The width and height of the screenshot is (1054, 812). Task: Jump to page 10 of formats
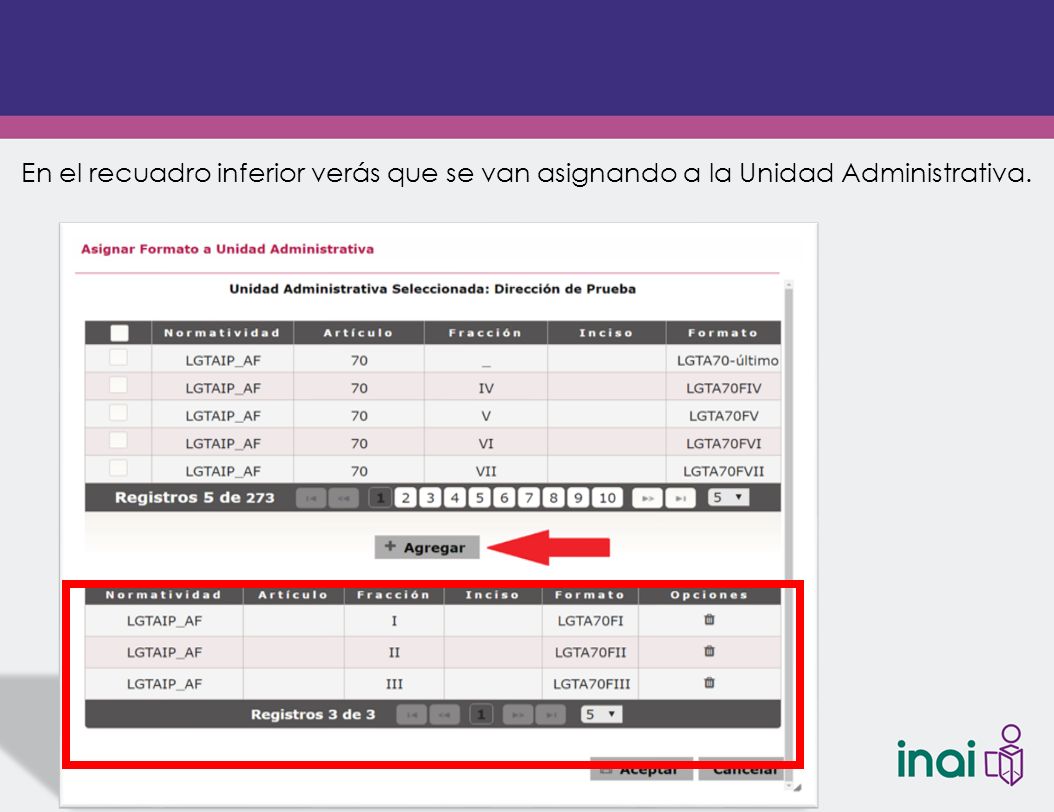(608, 498)
